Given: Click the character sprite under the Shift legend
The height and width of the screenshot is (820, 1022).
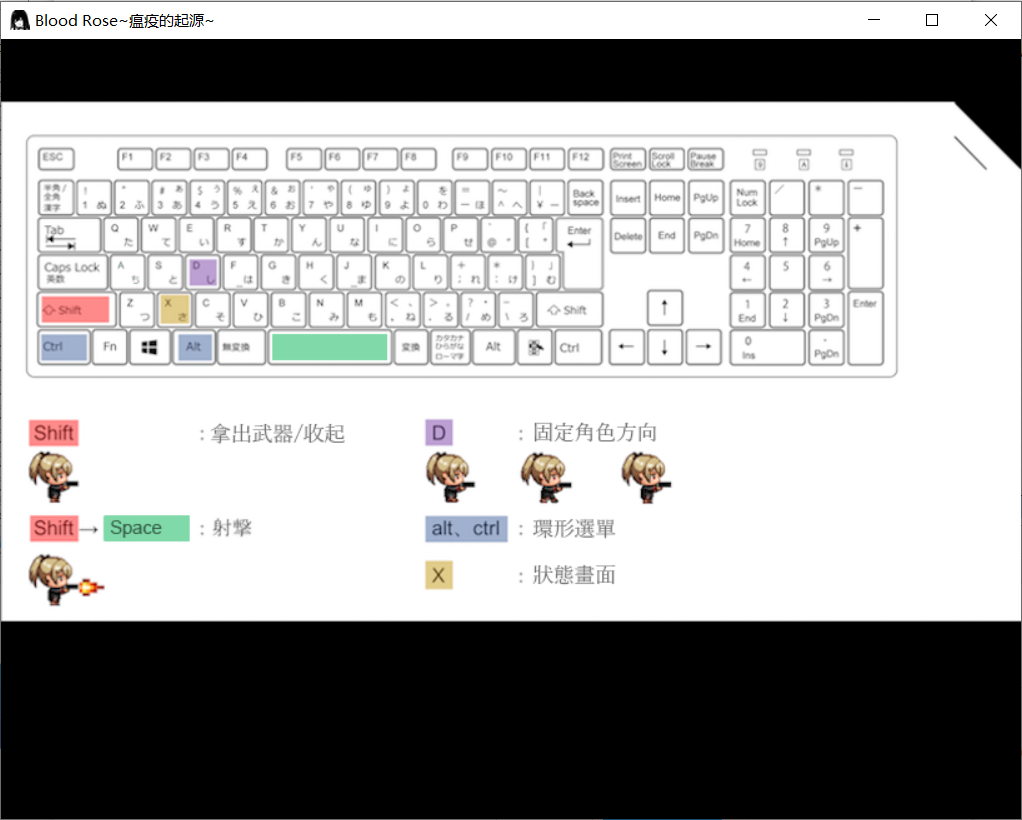Looking at the screenshot, I should pos(53,477).
